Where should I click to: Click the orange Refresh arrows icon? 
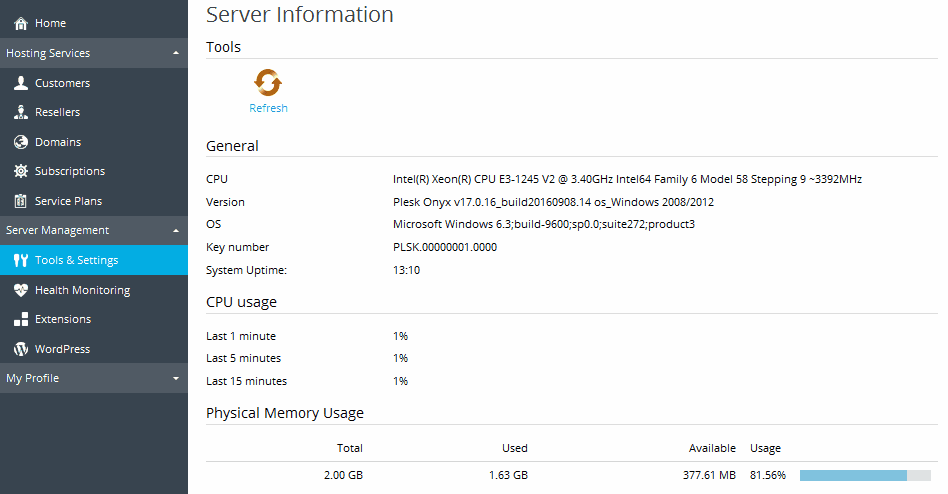click(x=268, y=82)
